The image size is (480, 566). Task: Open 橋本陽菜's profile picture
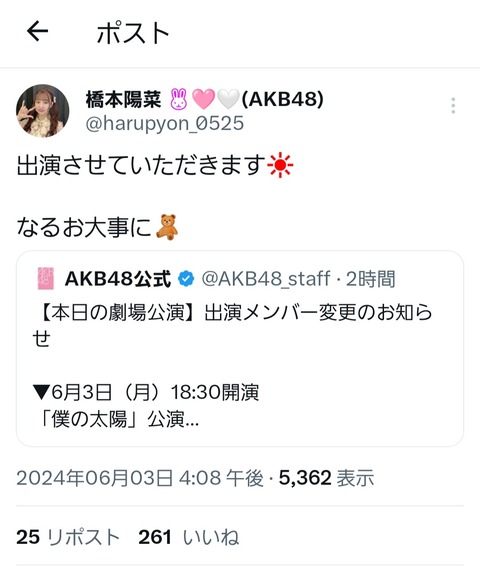(43, 111)
